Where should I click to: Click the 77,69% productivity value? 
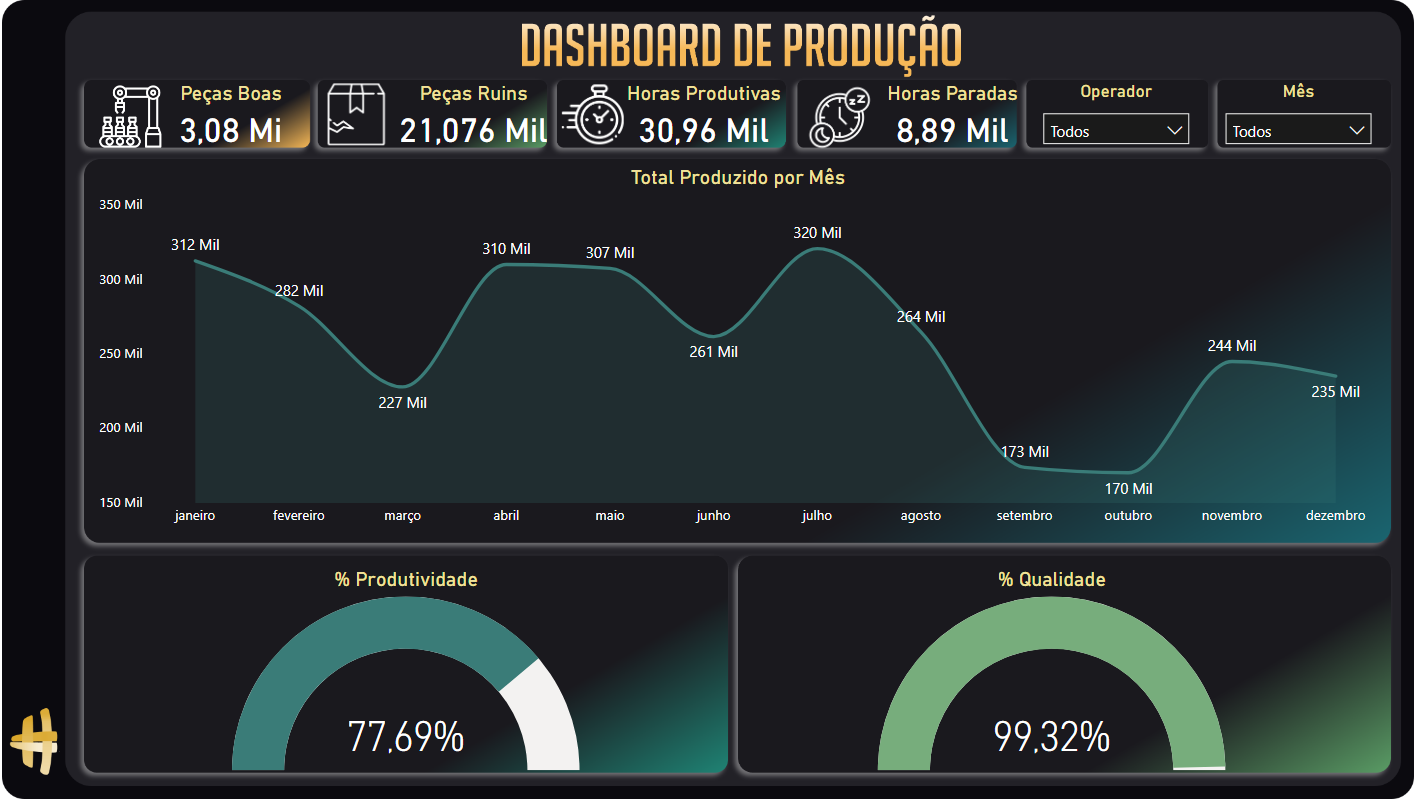pos(406,737)
